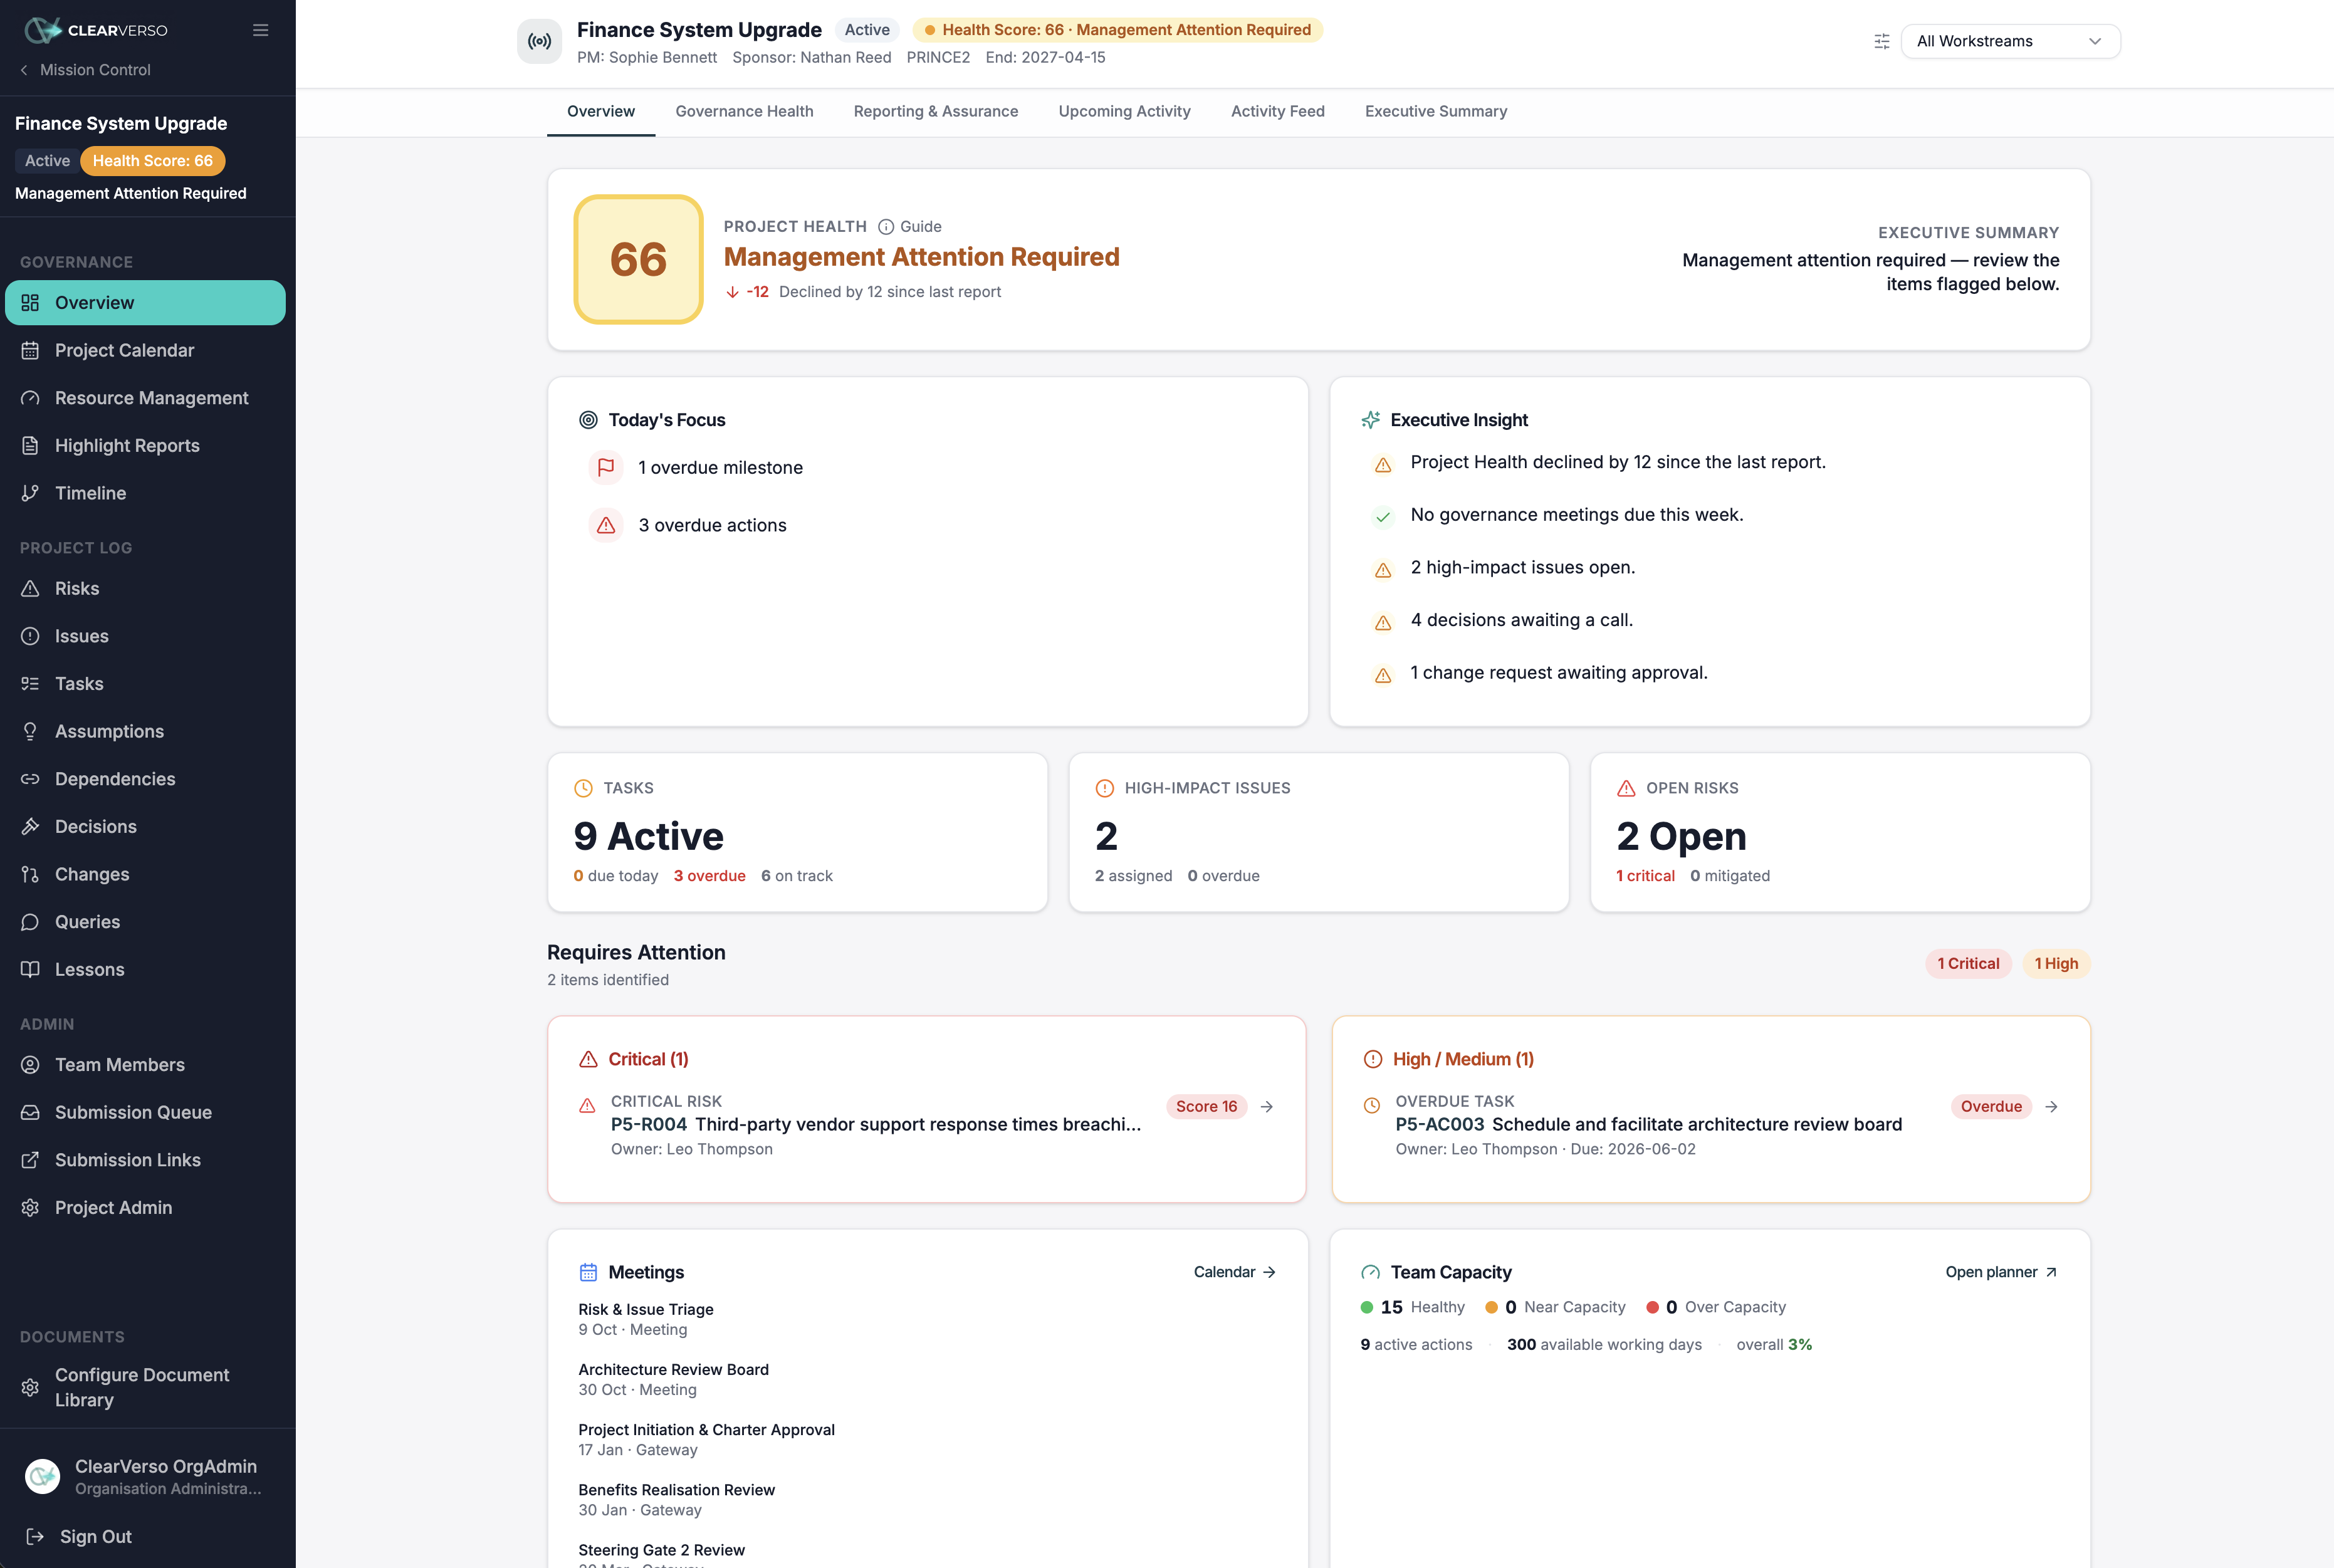Filter by the 1 High badge

2056,964
